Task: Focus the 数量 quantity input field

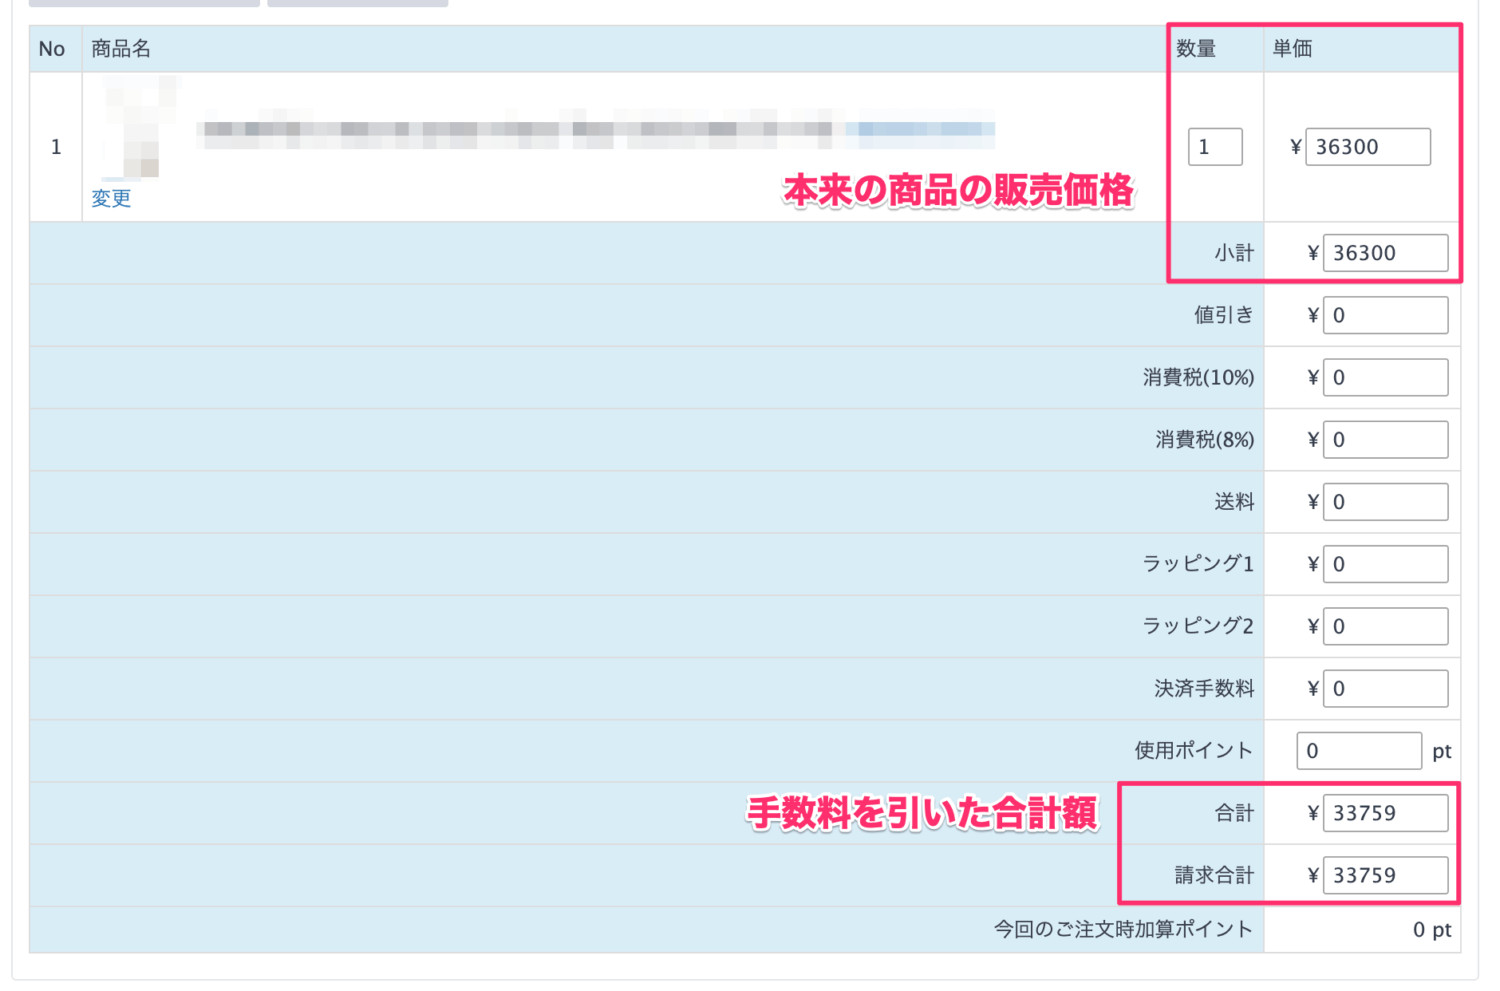Action: 1214,147
